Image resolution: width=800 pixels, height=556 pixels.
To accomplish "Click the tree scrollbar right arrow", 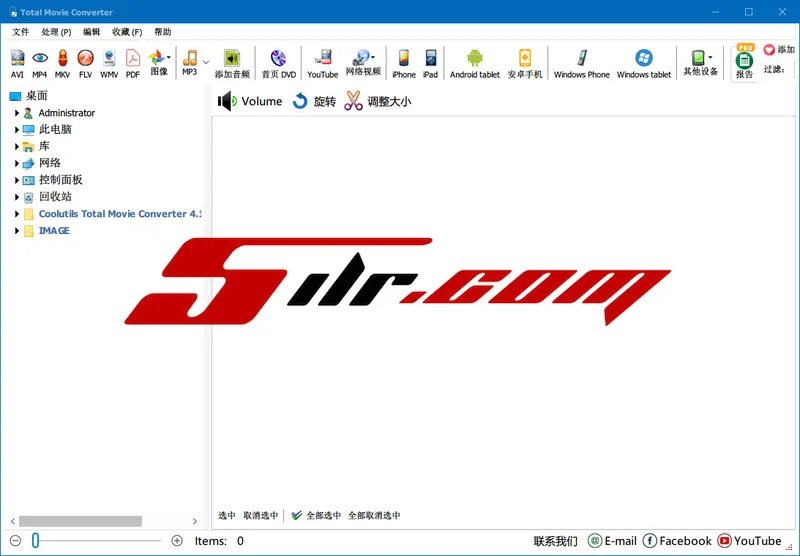I will (x=194, y=521).
